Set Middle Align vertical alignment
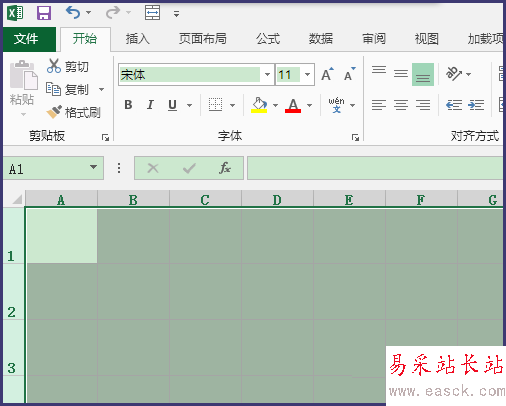The height and width of the screenshot is (406, 506). pos(401,74)
